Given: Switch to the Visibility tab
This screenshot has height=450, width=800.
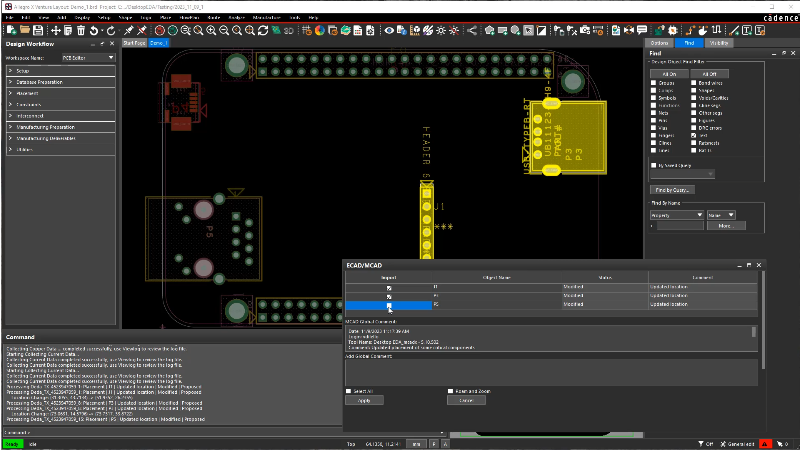Looking at the screenshot, I should pyautogui.click(x=719, y=43).
